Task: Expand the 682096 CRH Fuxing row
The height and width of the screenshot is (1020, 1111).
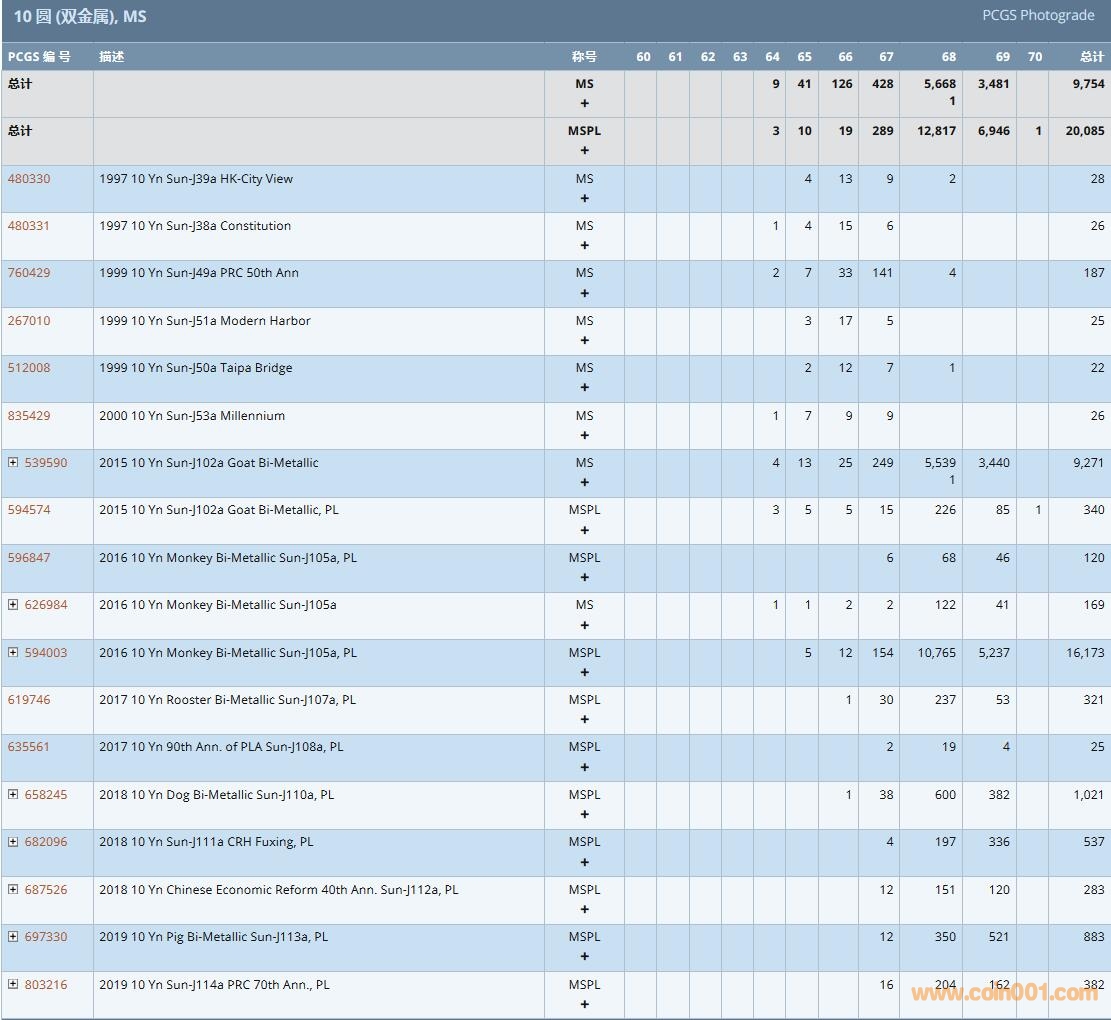Action: (x=13, y=842)
